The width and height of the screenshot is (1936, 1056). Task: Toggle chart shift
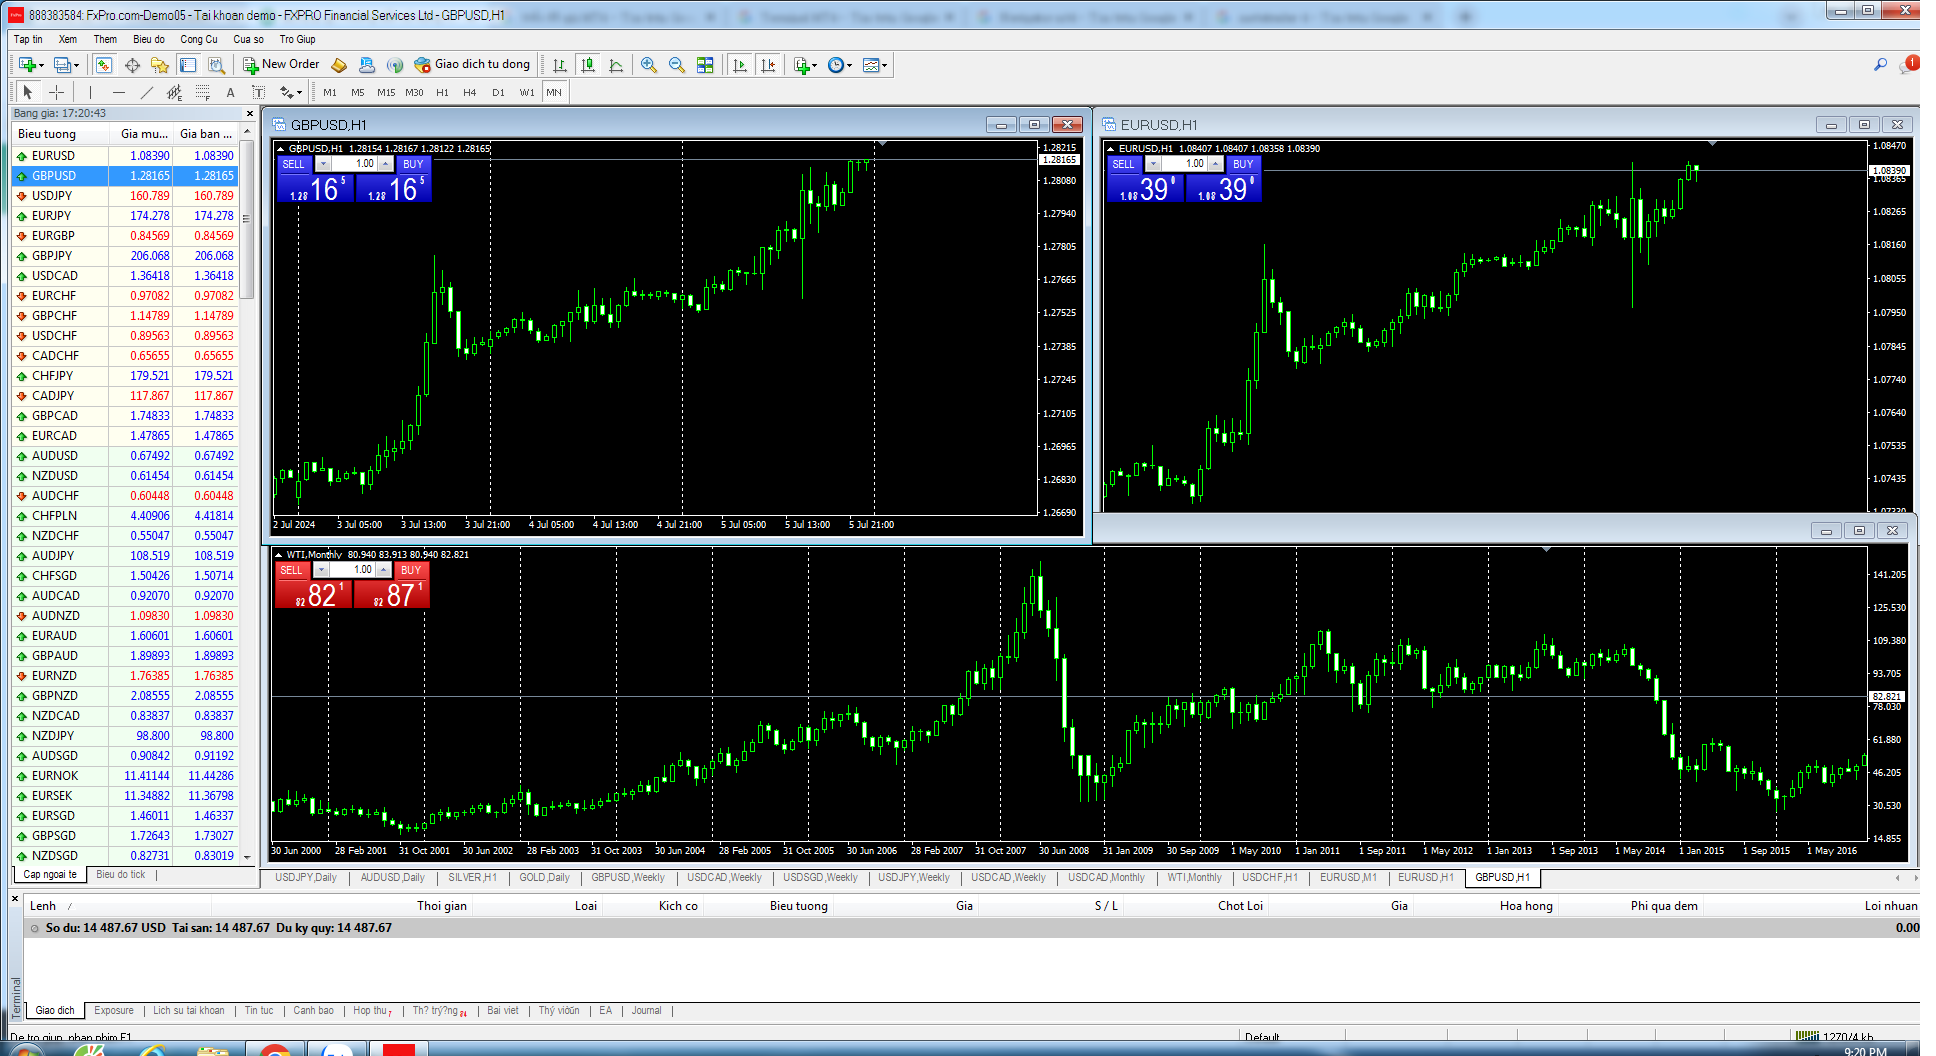click(x=768, y=65)
